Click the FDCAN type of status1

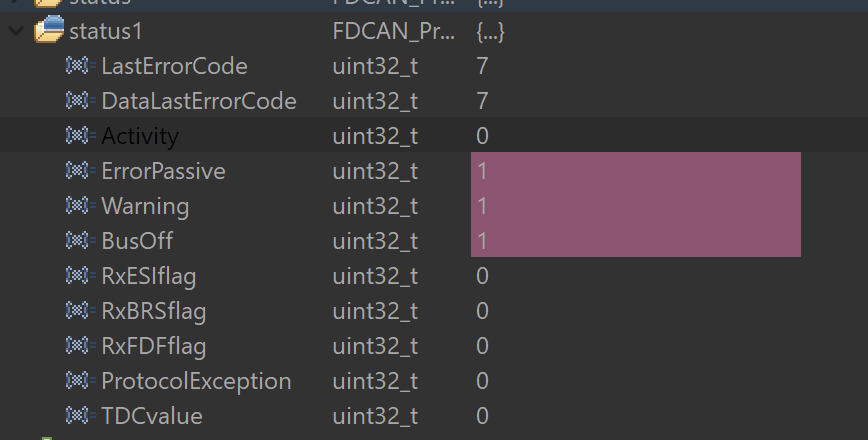tap(397, 31)
